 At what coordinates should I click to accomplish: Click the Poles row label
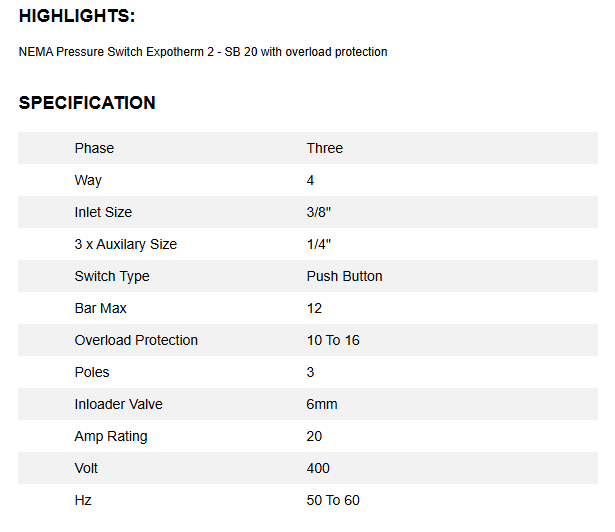click(x=92, y=372)
